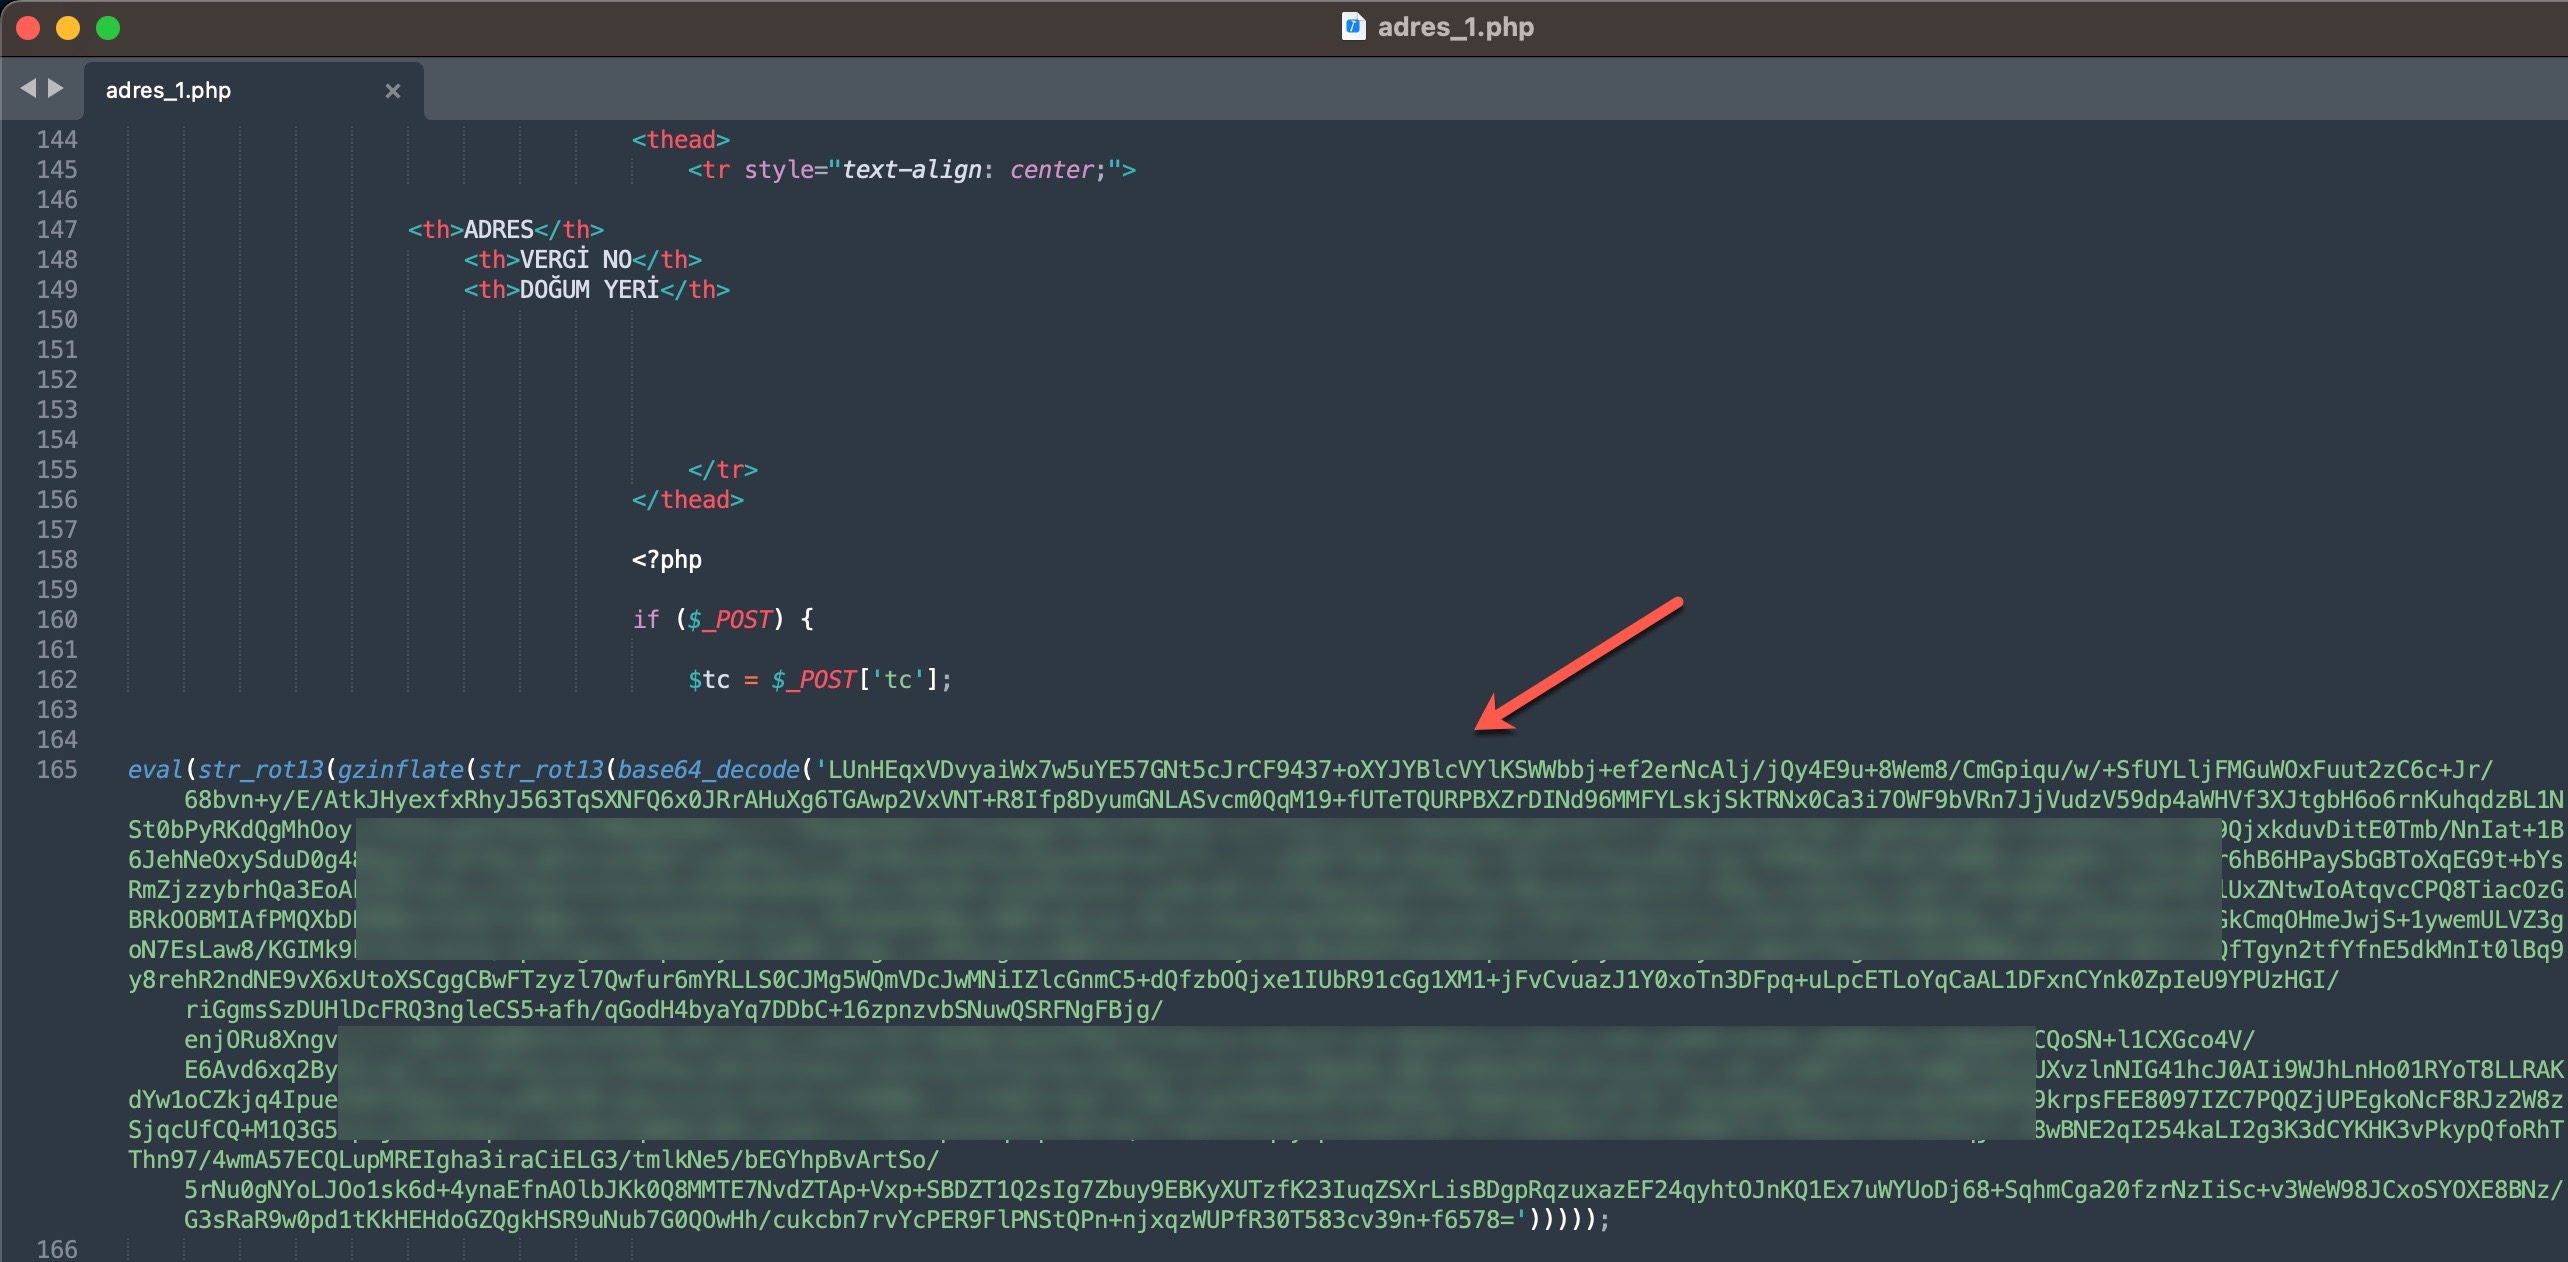Click the <?php opening tag

pos(666,560)
